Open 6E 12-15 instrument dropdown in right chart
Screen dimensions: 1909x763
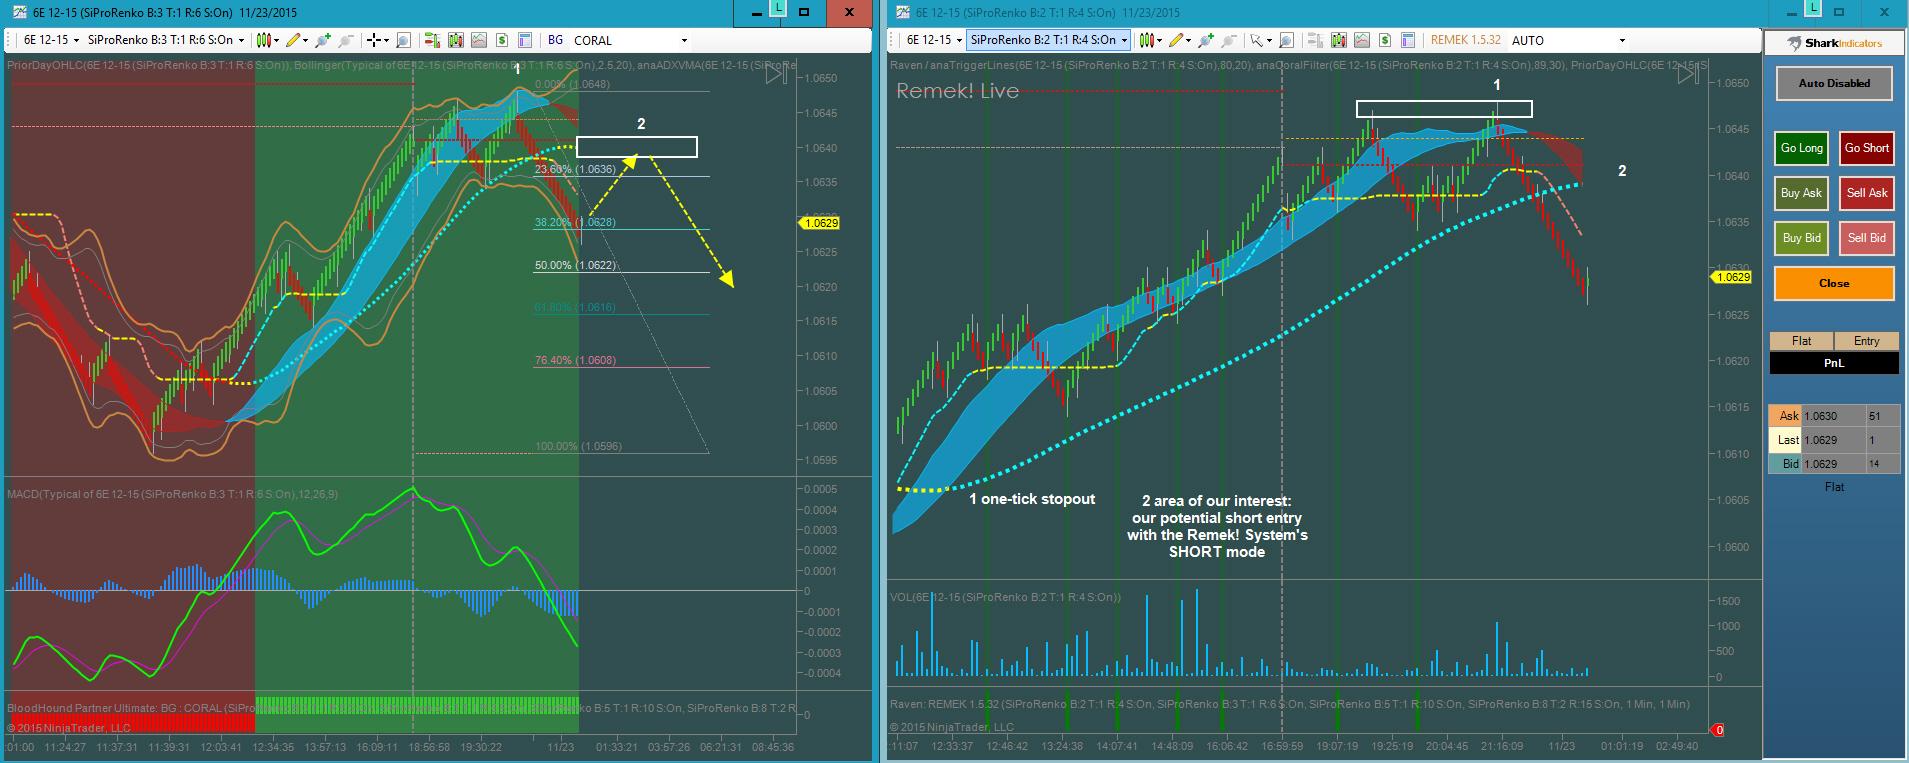pyautogui.click(x=934, y=40)
